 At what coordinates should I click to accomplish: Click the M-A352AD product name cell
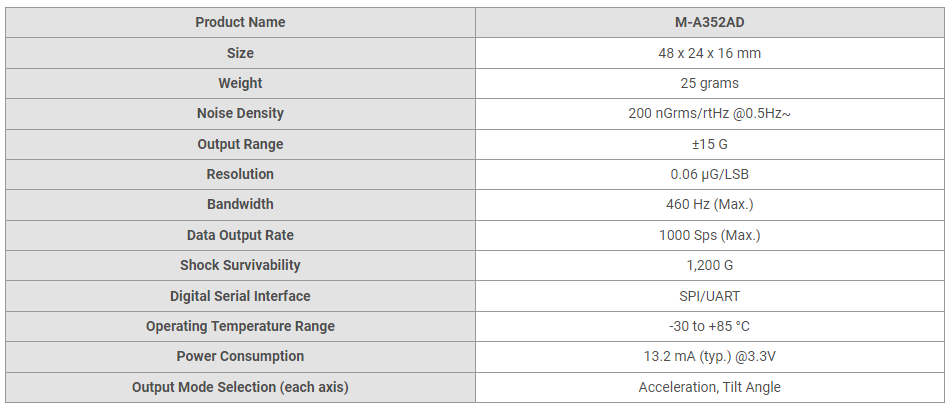[709, 22]
